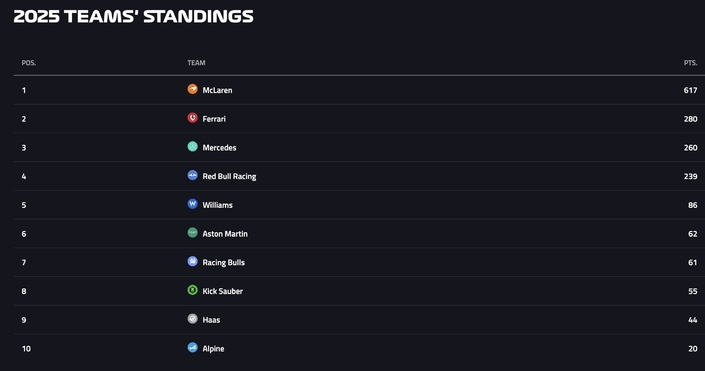This screenshot has height=371, width=705.
Task: Open the McLaren team name link
Action: click(217, 90)
